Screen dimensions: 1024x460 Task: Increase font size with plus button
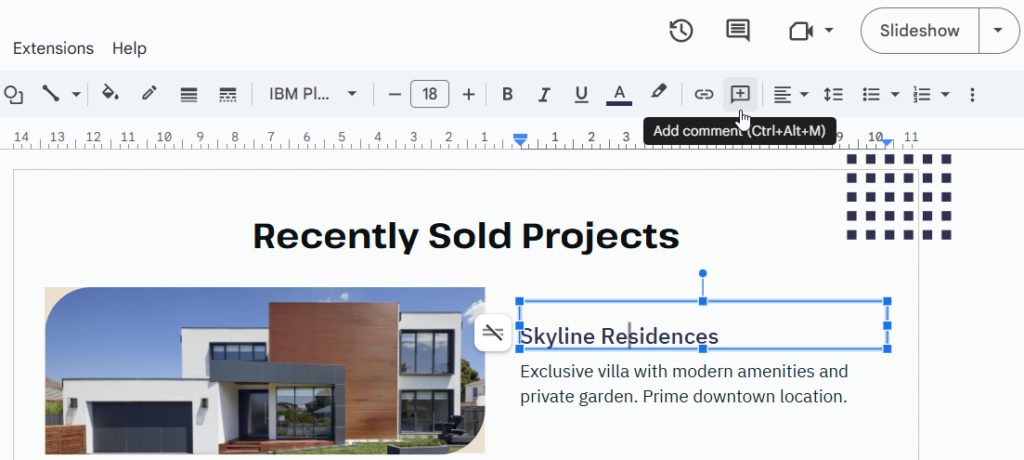tap(468, 94)
